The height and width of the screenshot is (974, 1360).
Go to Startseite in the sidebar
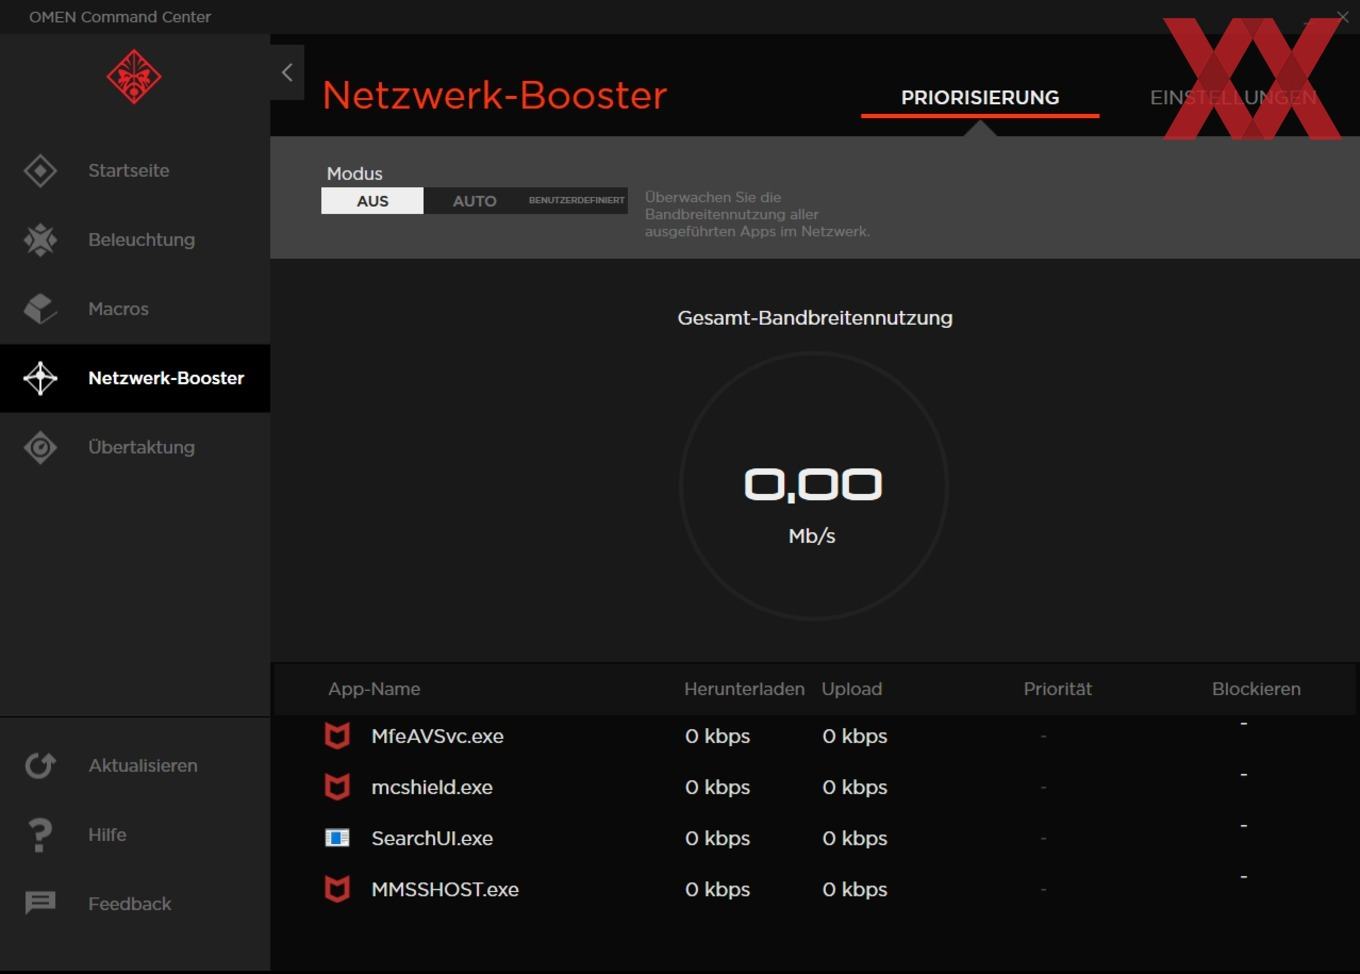pos(129,171)
